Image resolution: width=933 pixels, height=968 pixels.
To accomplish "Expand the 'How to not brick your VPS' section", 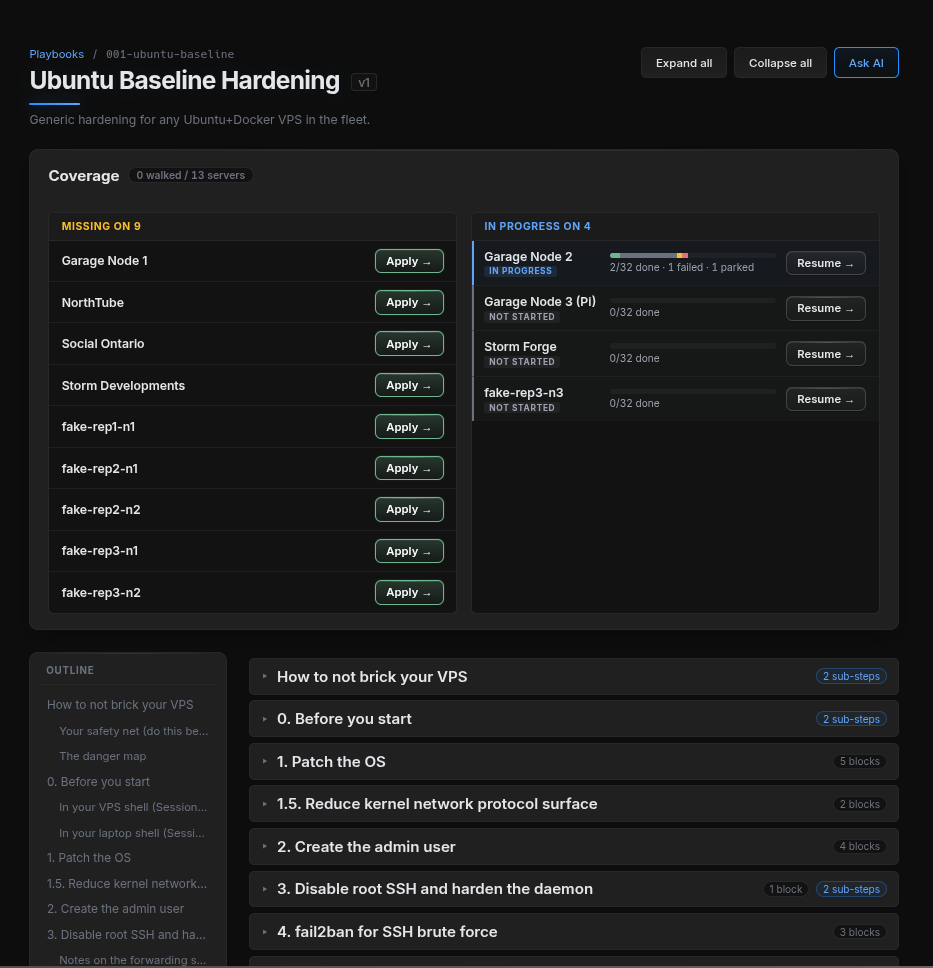I will (x=574, y=677).
